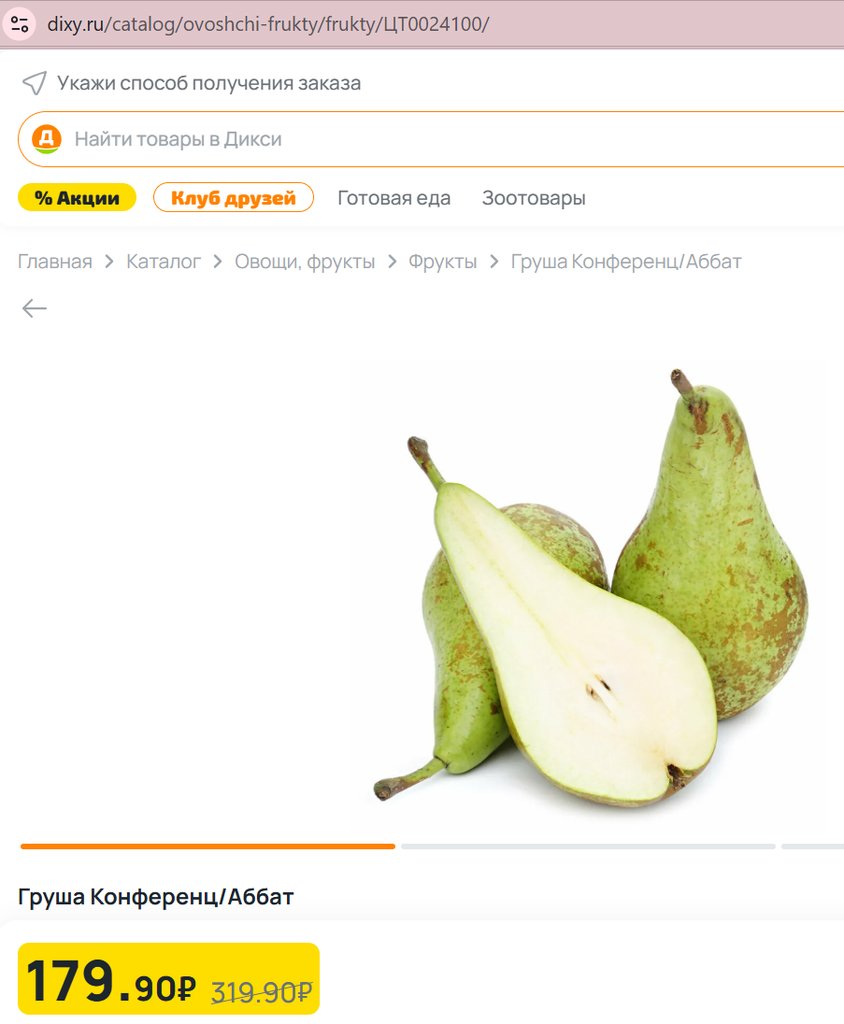This screenshot has width=844, height=1024.
Task: Click the location arrow delivery icon
Action: pyautogui.click(x=34, y=83)
